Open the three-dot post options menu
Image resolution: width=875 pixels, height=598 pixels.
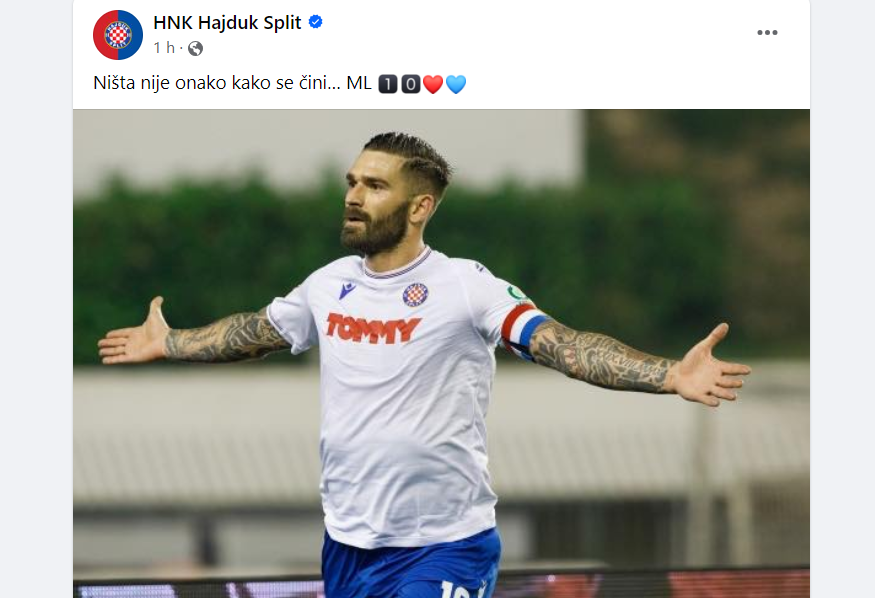click(x=767, y=32)
